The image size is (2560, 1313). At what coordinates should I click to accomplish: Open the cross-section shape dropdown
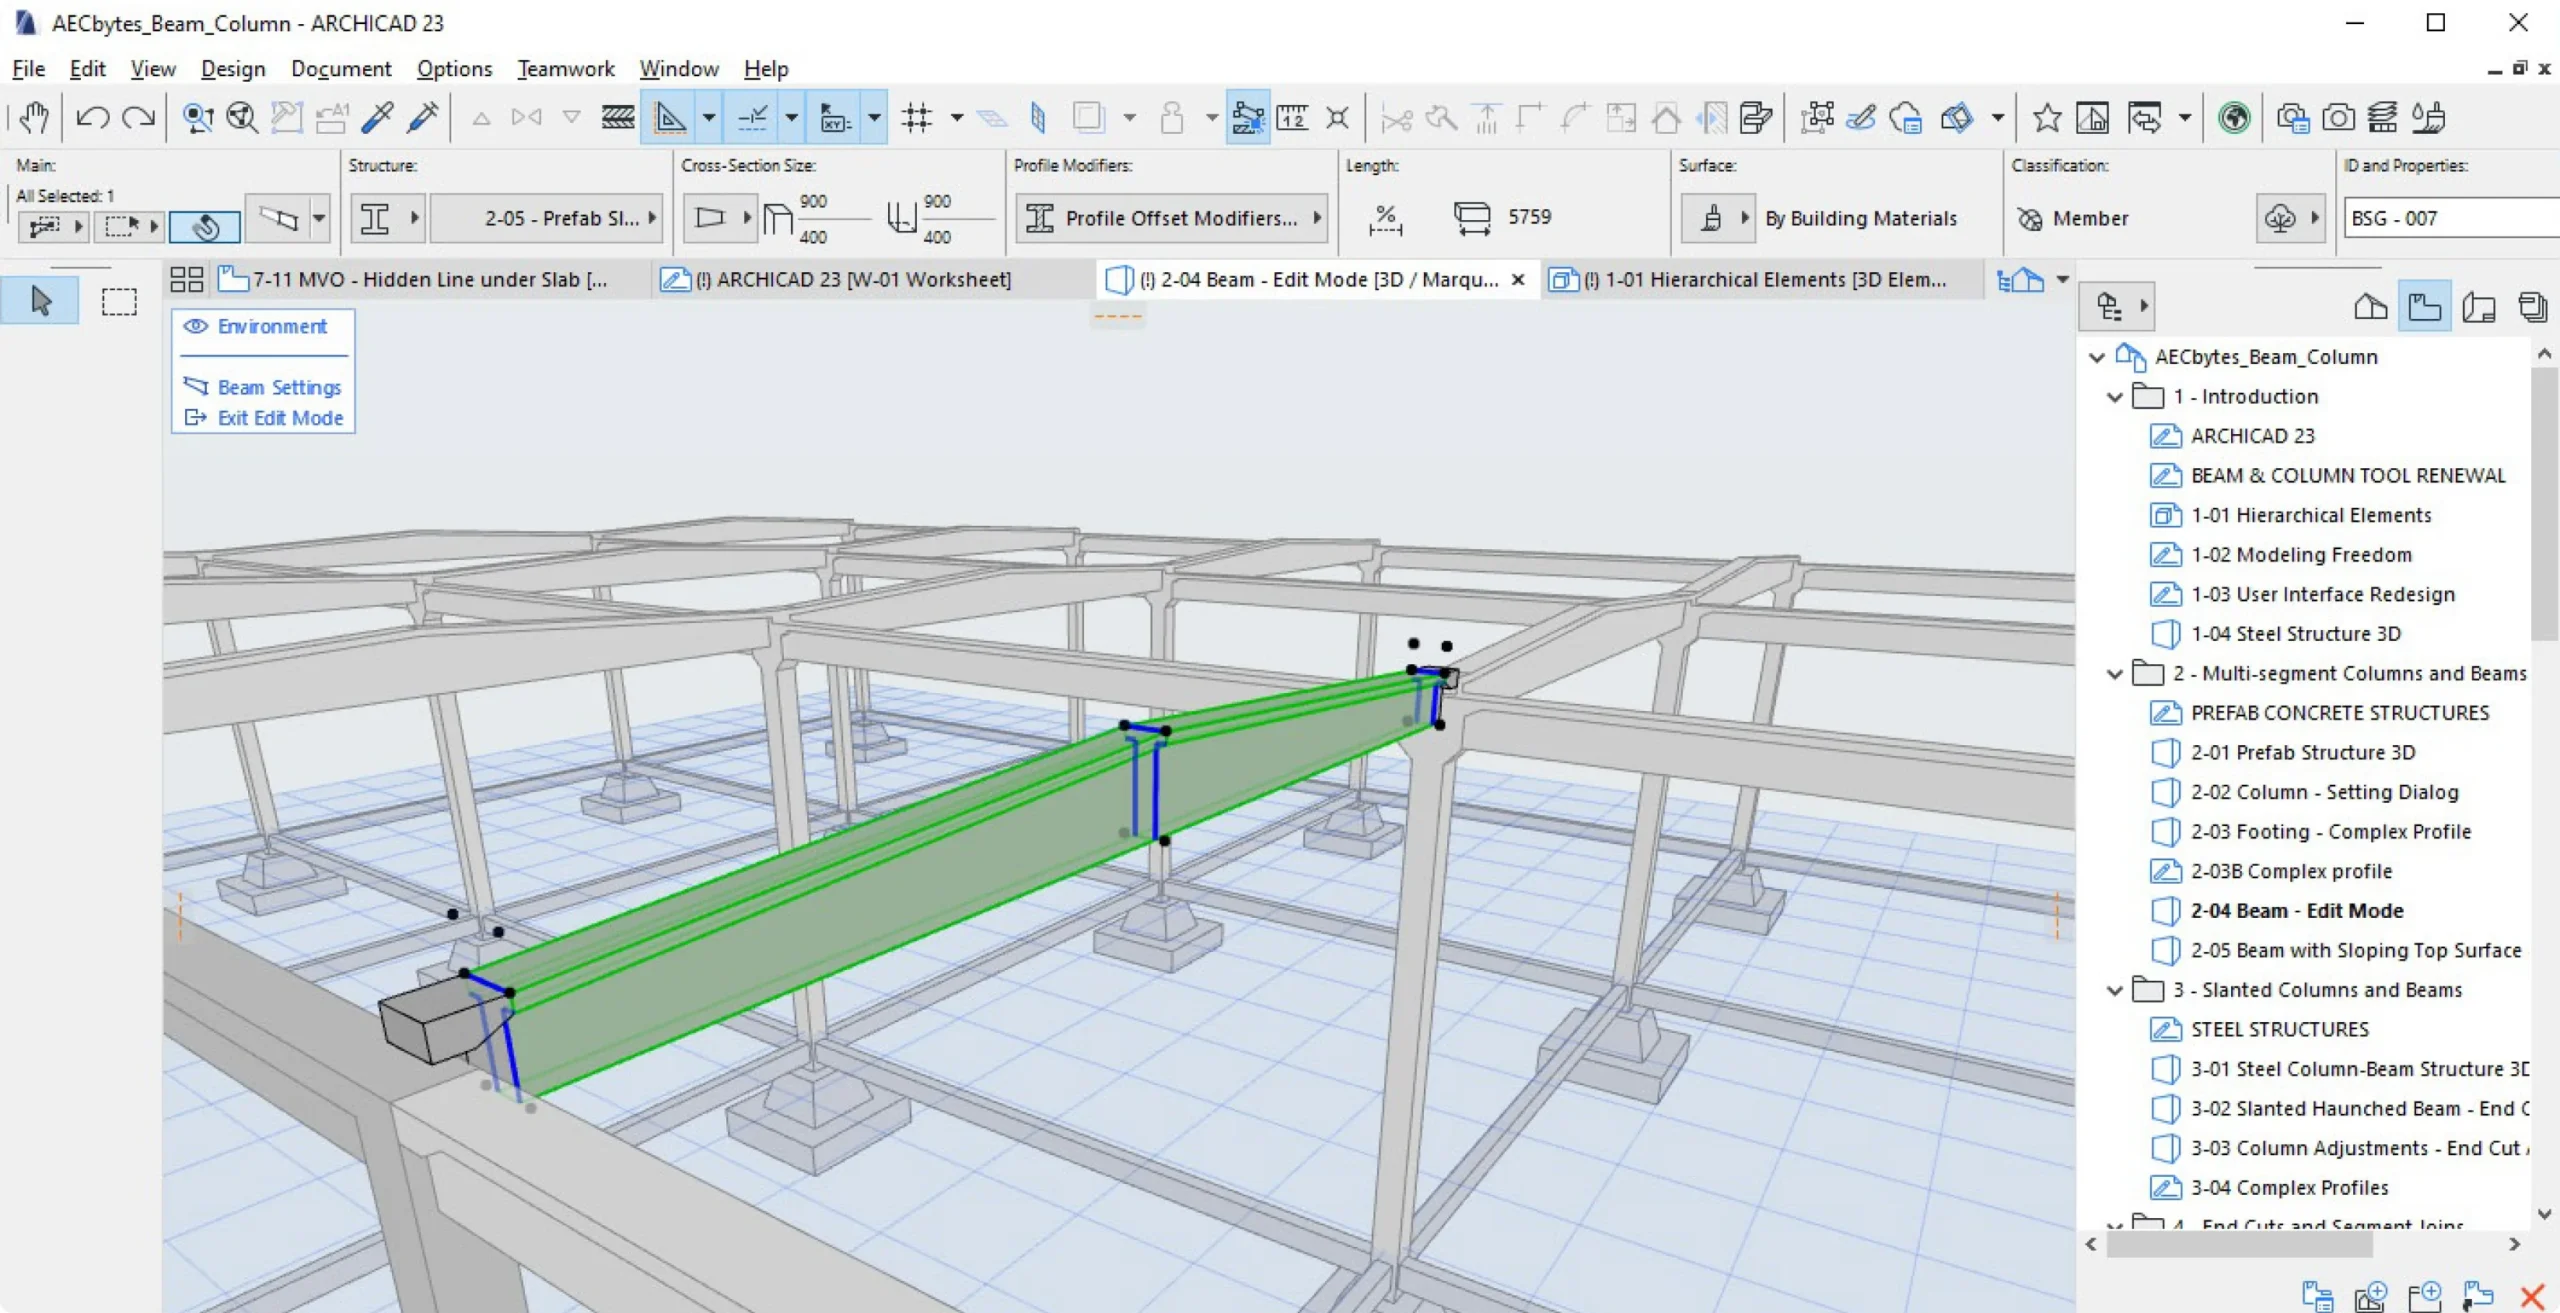click(719, 218)
